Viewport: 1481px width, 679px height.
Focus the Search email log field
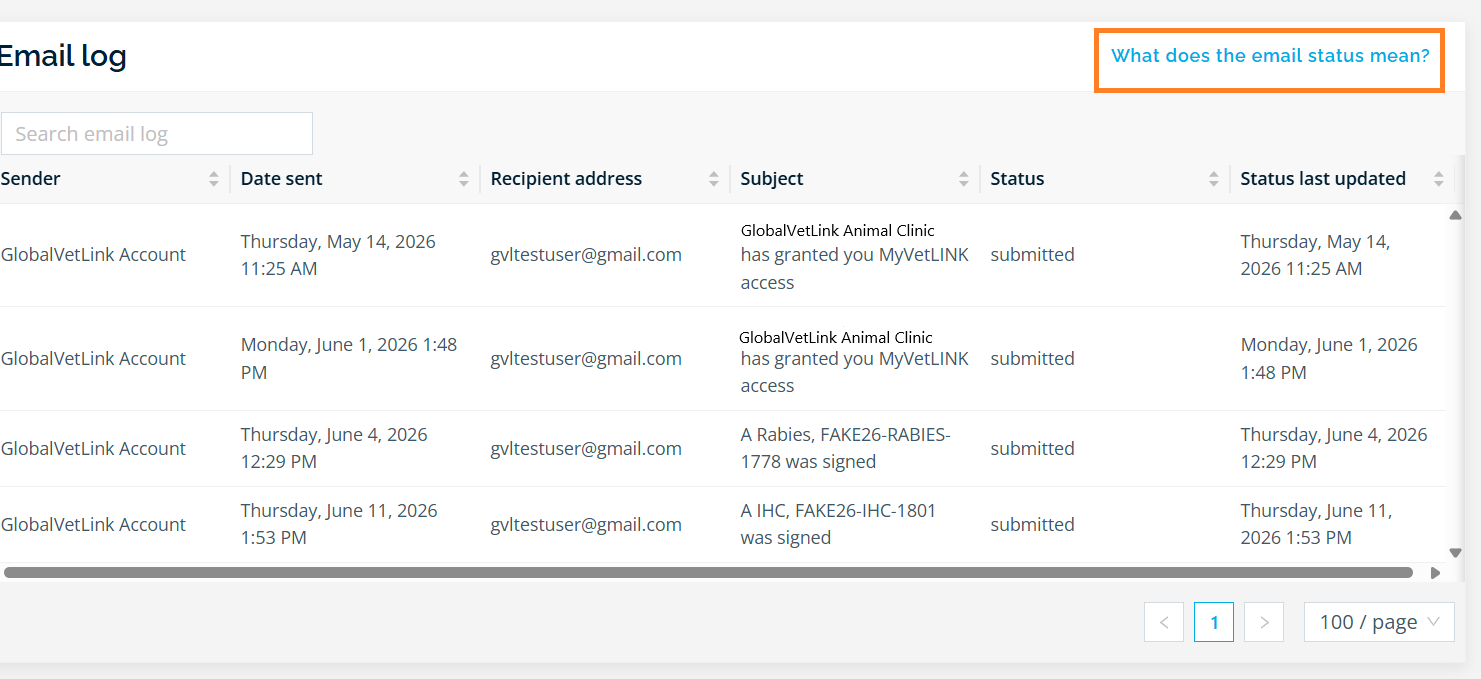tap(157, 134)
